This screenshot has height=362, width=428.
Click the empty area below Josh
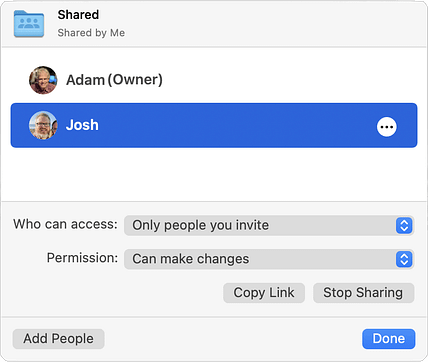tap(214, 174)
